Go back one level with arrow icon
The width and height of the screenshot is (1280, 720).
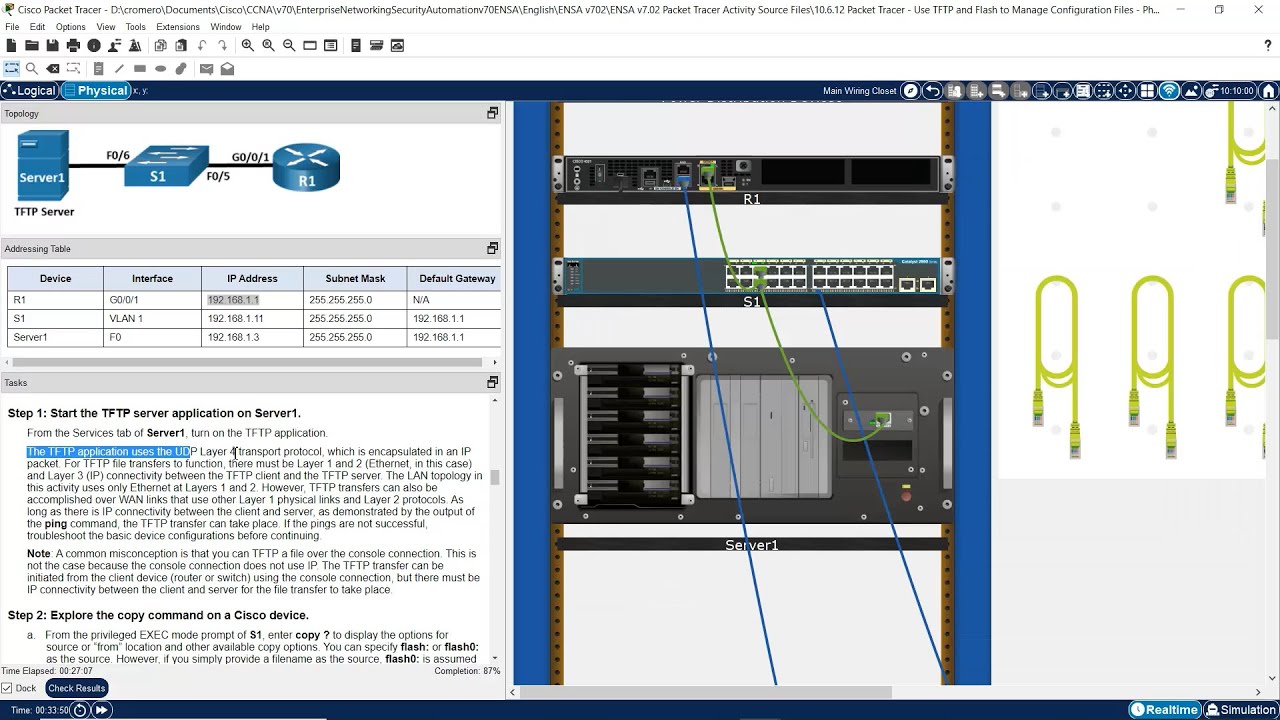[x=933, y=91]
